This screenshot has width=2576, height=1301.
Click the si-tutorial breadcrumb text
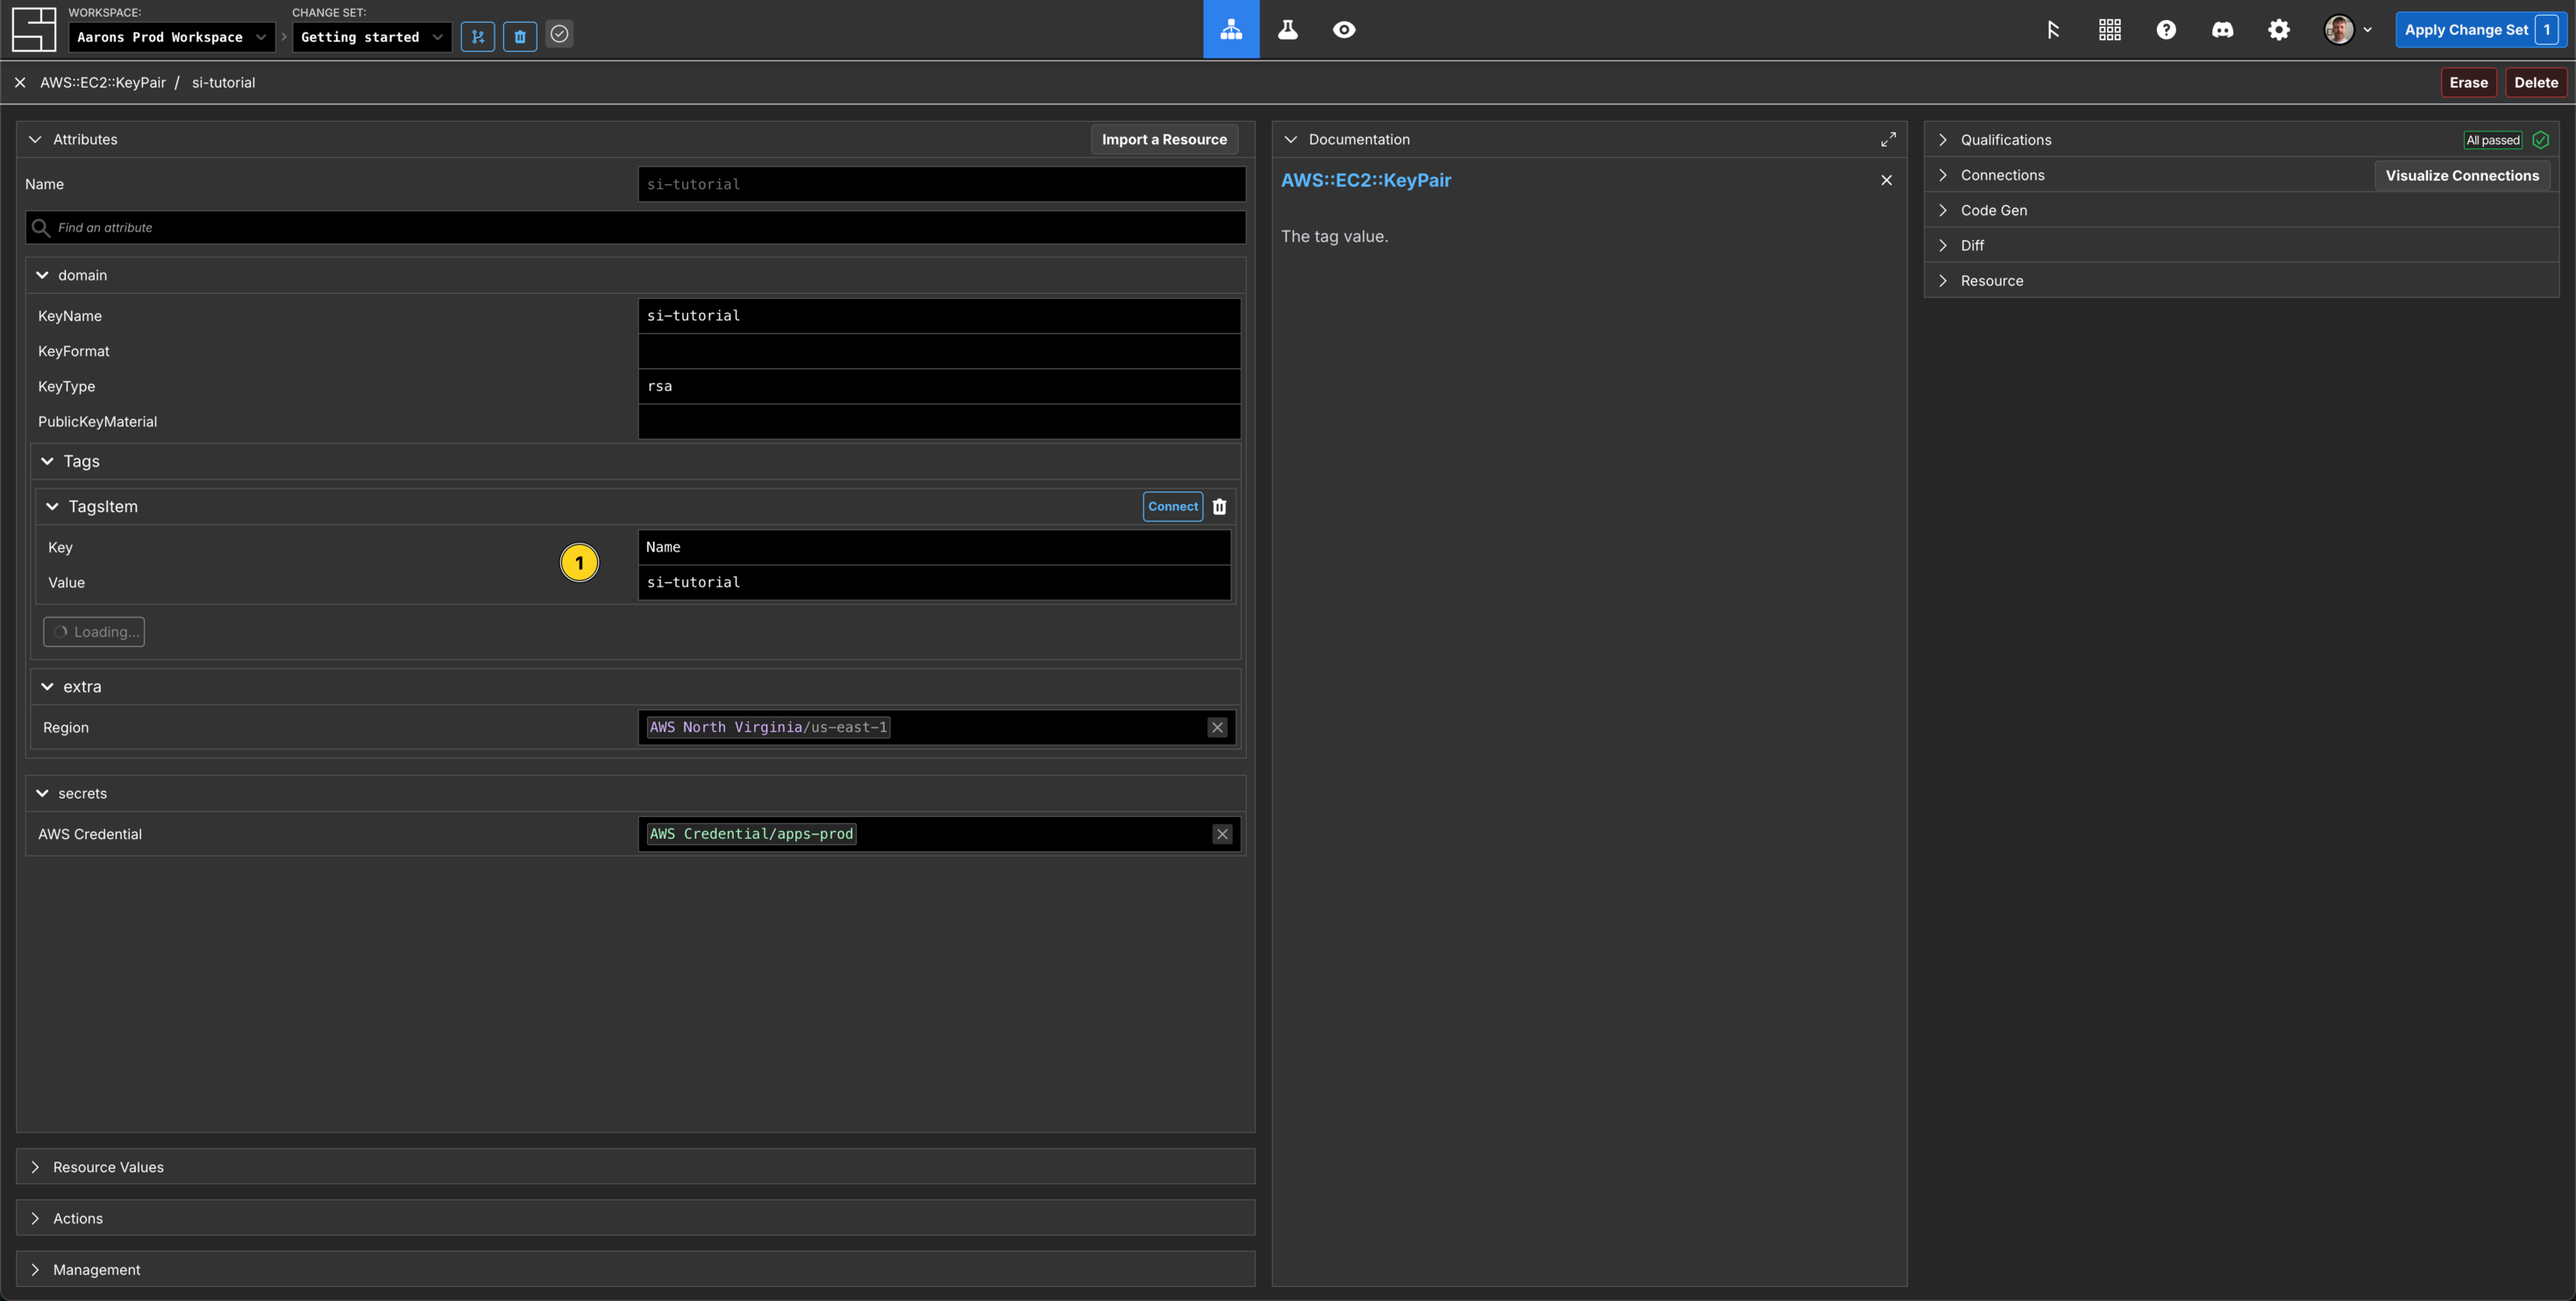223,83
